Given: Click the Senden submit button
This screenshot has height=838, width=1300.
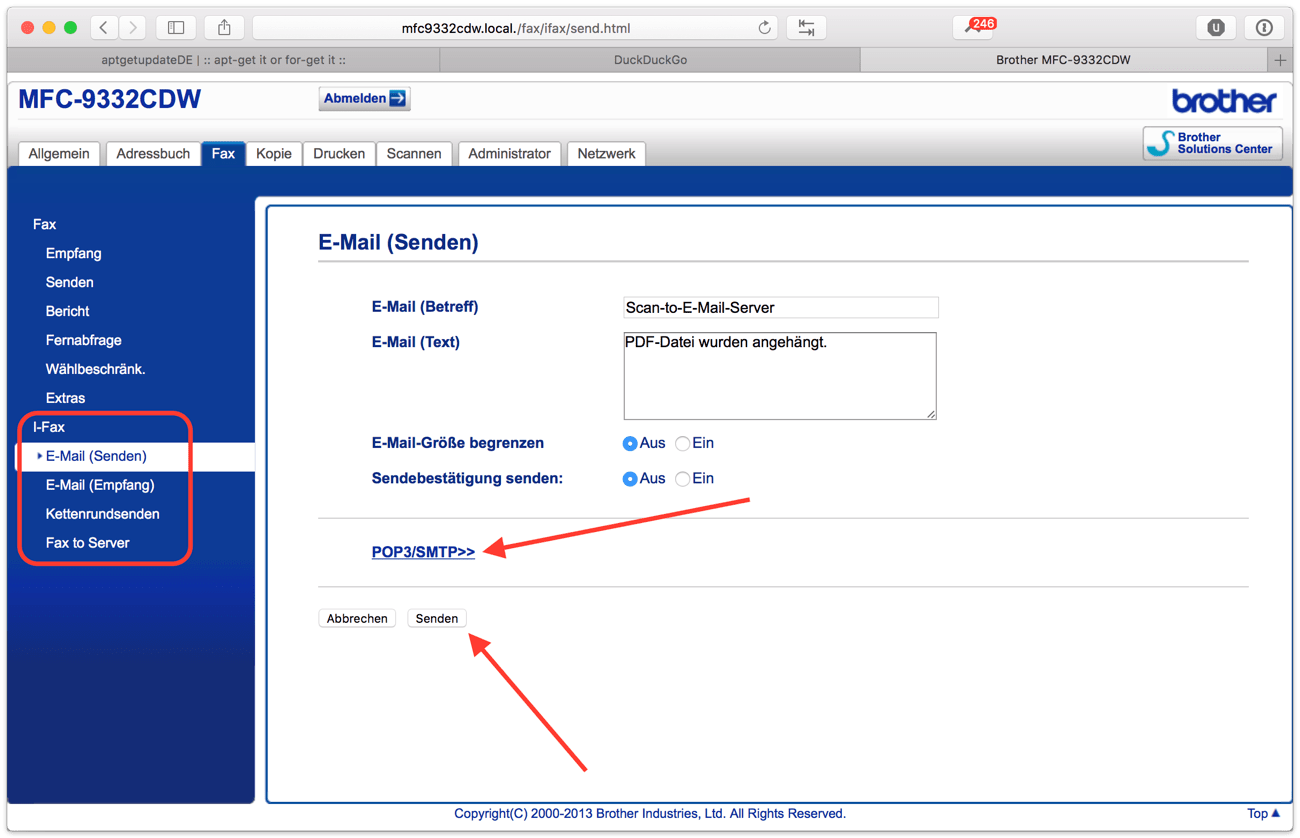Looking at the screenshot, I should click(437, 619).
